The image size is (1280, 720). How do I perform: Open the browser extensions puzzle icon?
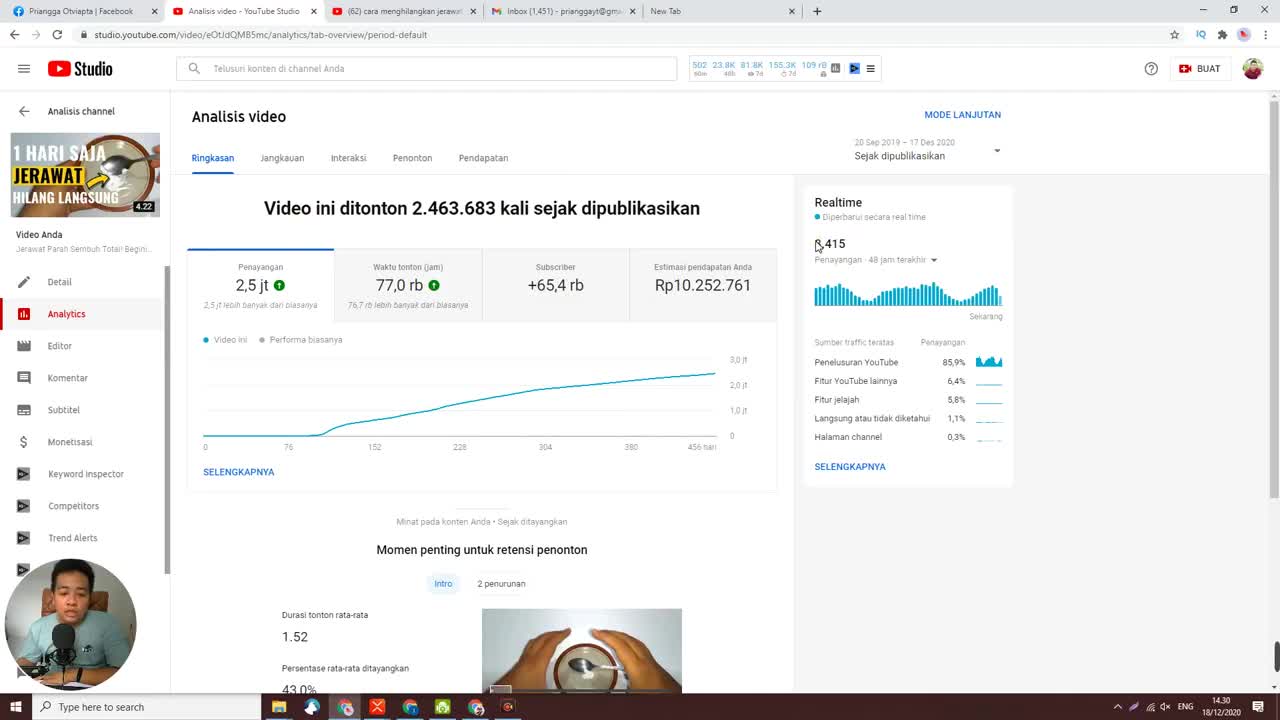(x=1222, y=34)
